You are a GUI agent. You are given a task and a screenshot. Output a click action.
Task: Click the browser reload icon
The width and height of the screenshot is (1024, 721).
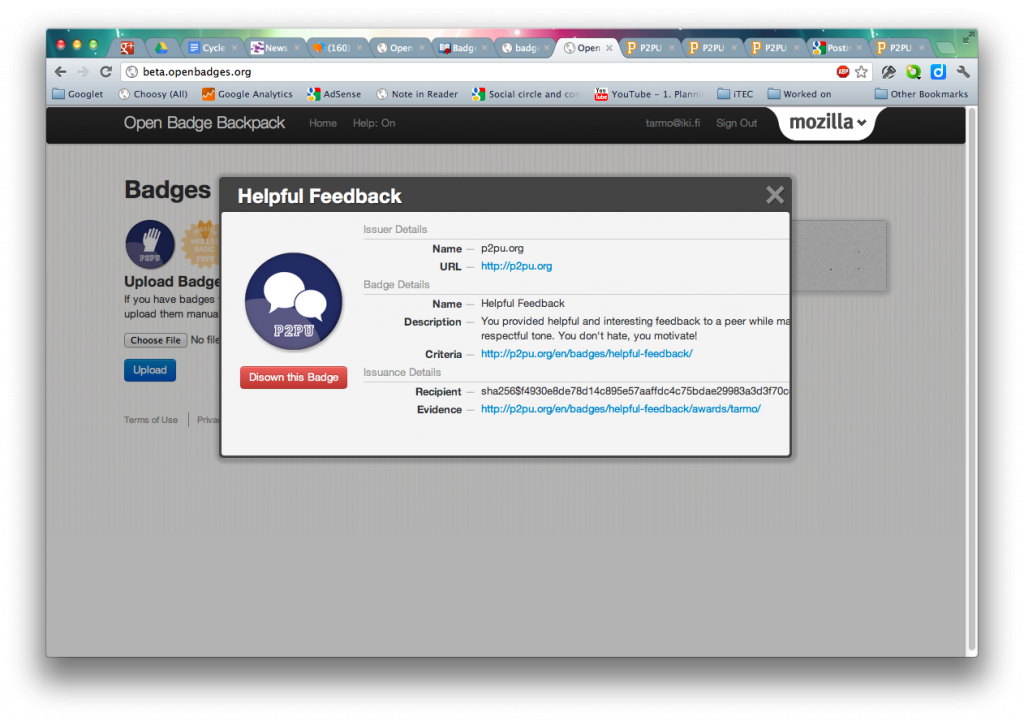[x=106, y=72]
